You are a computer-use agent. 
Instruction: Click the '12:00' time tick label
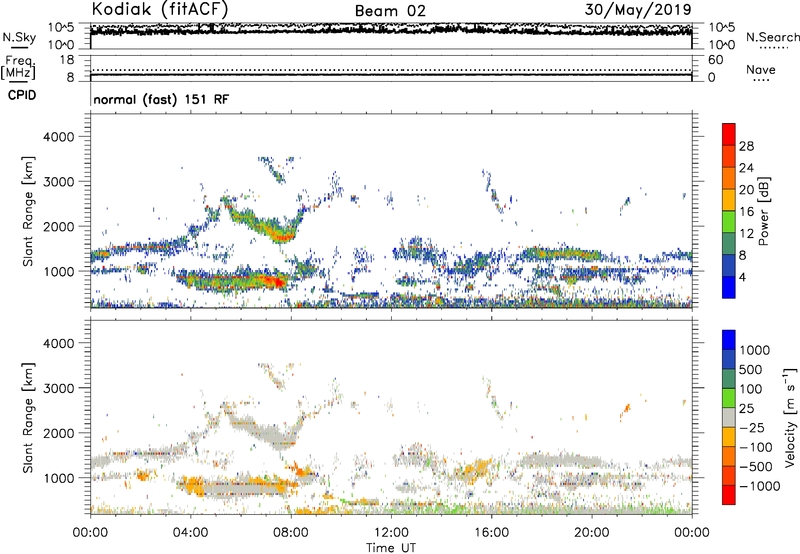click(391, 533)
